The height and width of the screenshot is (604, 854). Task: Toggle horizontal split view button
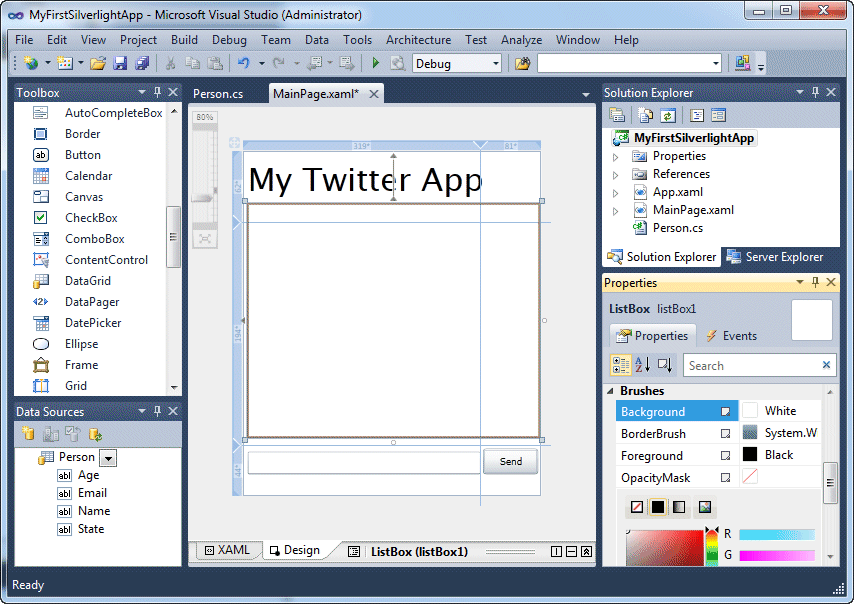tap(571, 552)
